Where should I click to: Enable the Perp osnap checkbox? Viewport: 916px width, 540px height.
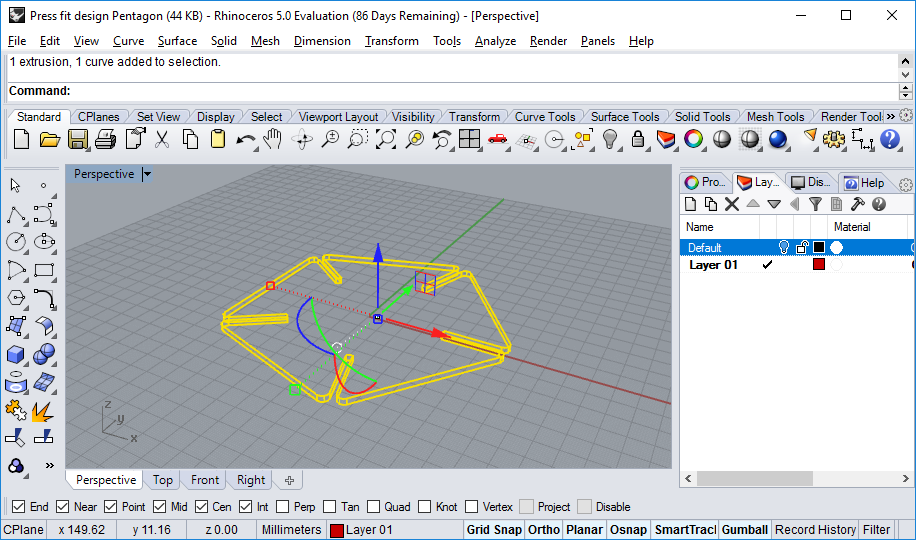[x=283, y=507]
